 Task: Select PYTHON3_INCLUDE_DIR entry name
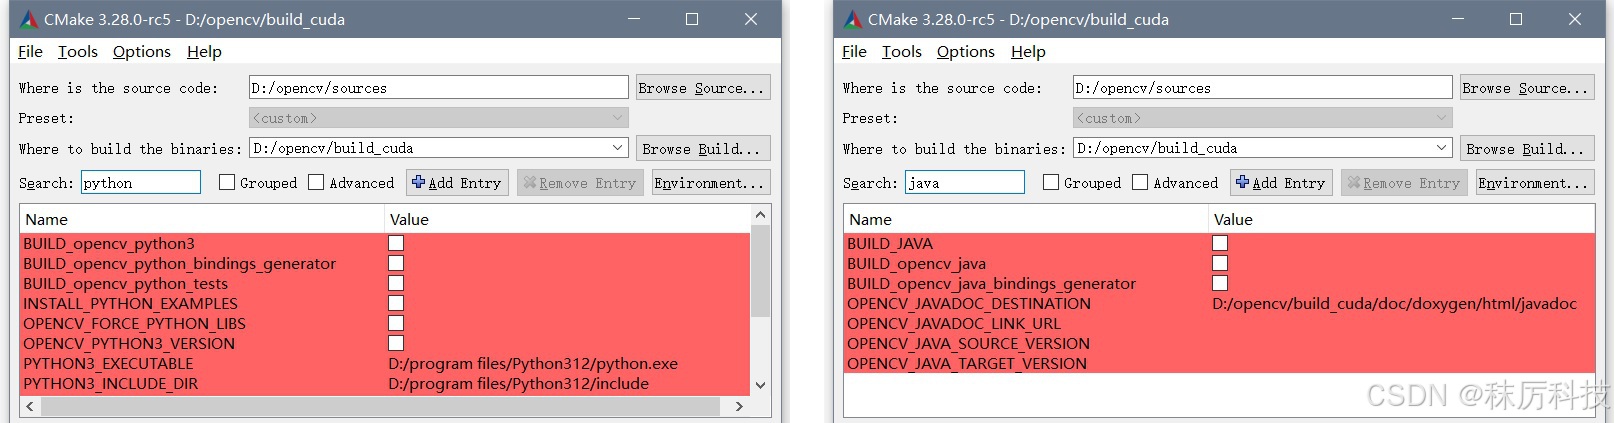110,383
